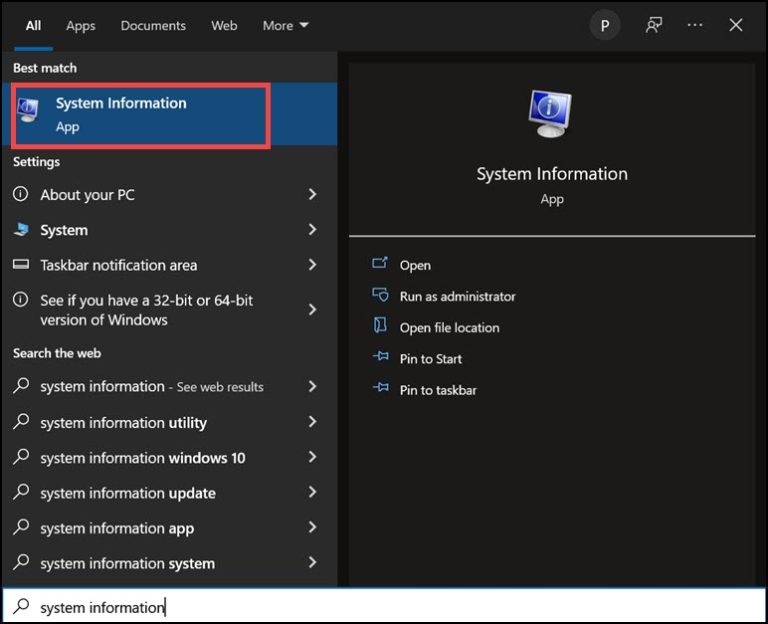The height and width of the screenshot is (624, 768).
Task: Click Pin to taskbar option
Action: (438, 390)
